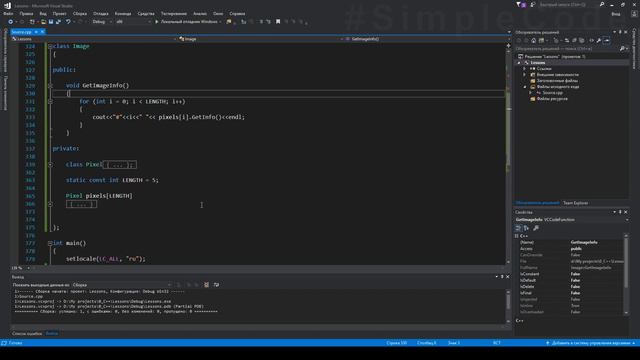
Task: Open the Справка menu
Action: (237, 13)
